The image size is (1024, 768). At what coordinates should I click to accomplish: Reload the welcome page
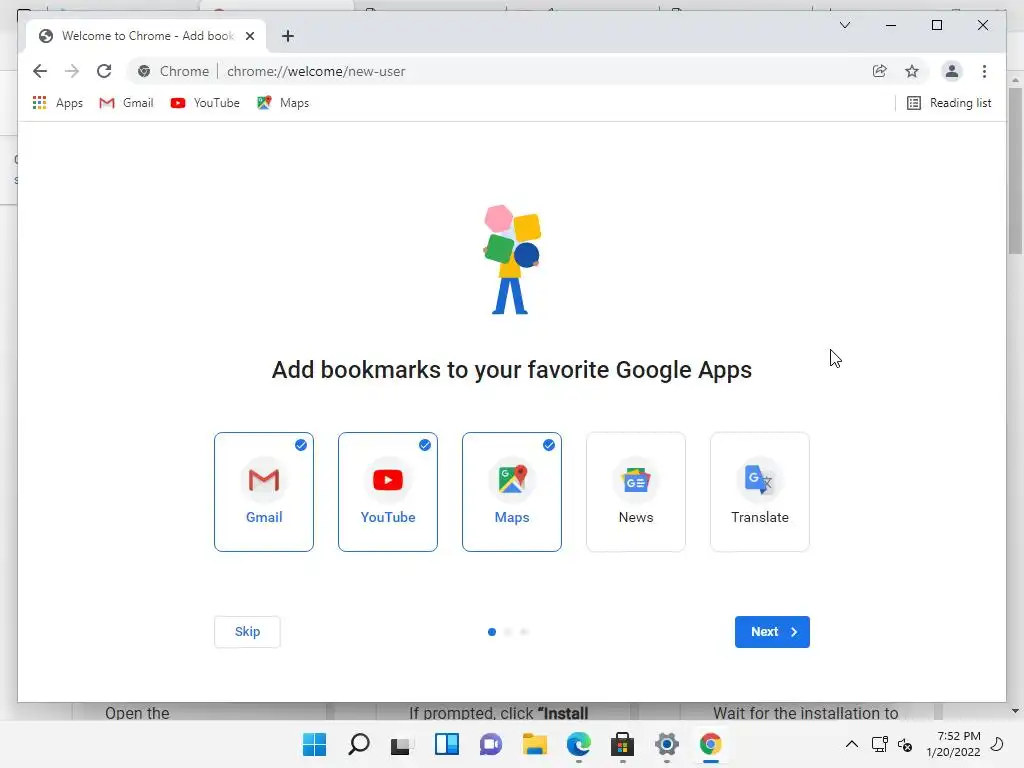[104, 71]
